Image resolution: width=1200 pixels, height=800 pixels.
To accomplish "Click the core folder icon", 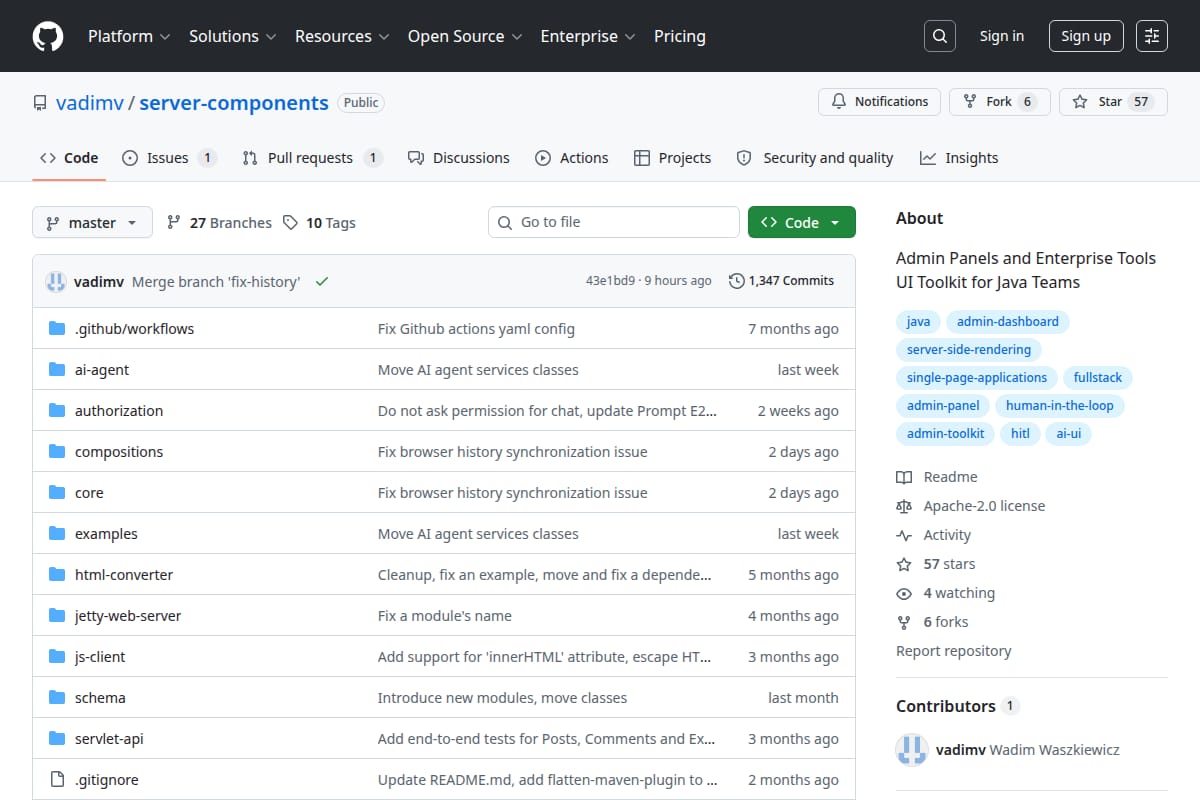I will [x=57, y=492].
